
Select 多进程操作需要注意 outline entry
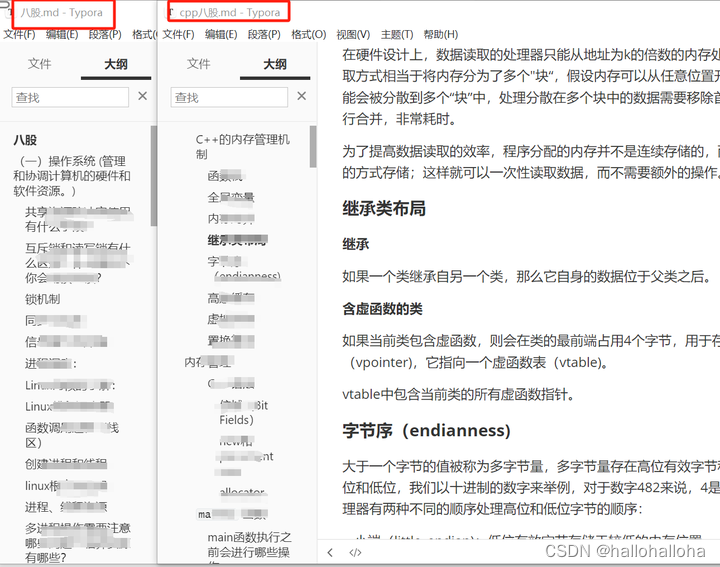78,543
